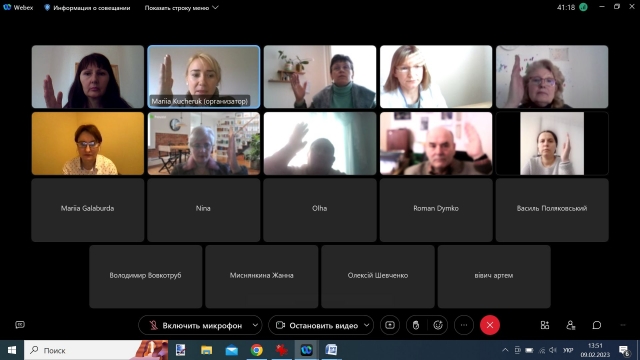Open the participants panel icon

click(x=571, y=325)
